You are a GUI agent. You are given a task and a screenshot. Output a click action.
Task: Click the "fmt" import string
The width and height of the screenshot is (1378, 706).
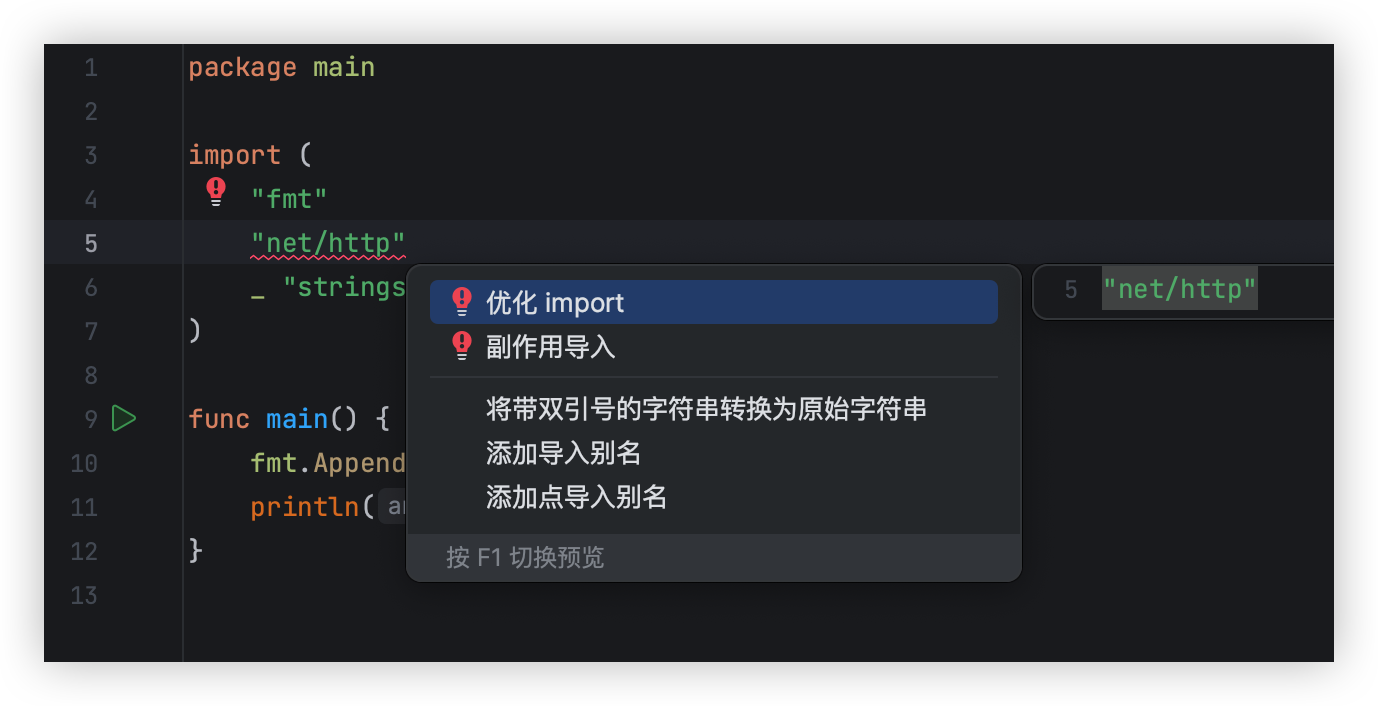[x=289, y=199]
